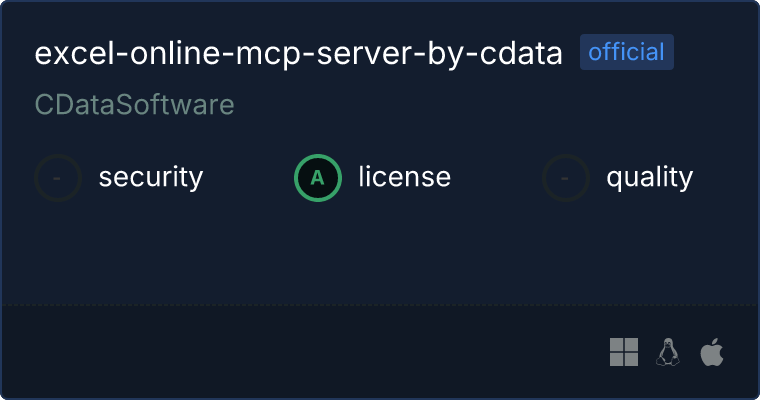Viewport: 760px width, 400px height.
Task: Click blank space right of the CDataSoftware text
Action: [494, 105]
